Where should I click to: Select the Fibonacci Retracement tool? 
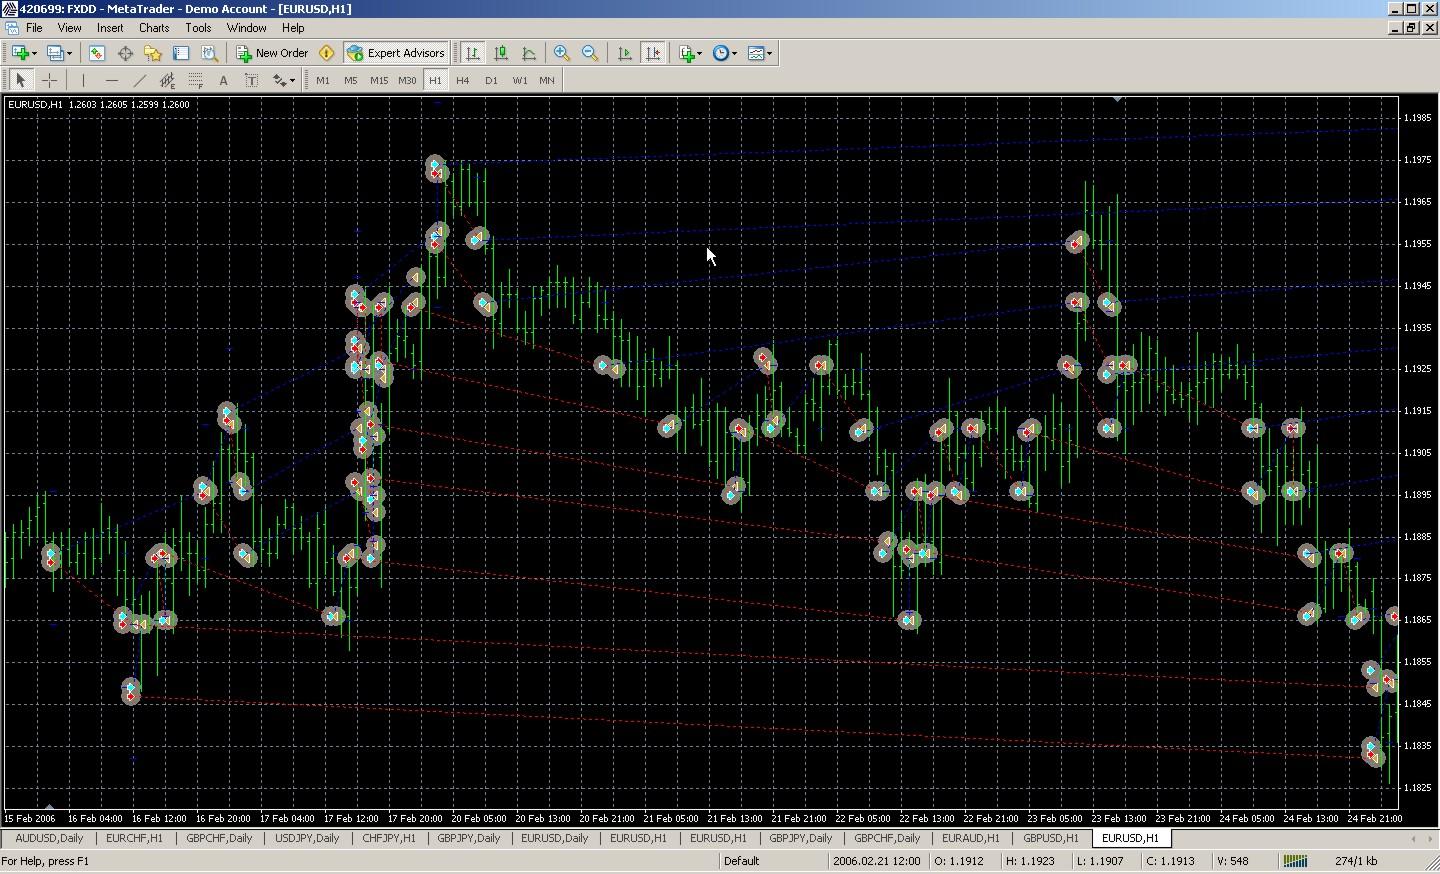coord(195,80)
